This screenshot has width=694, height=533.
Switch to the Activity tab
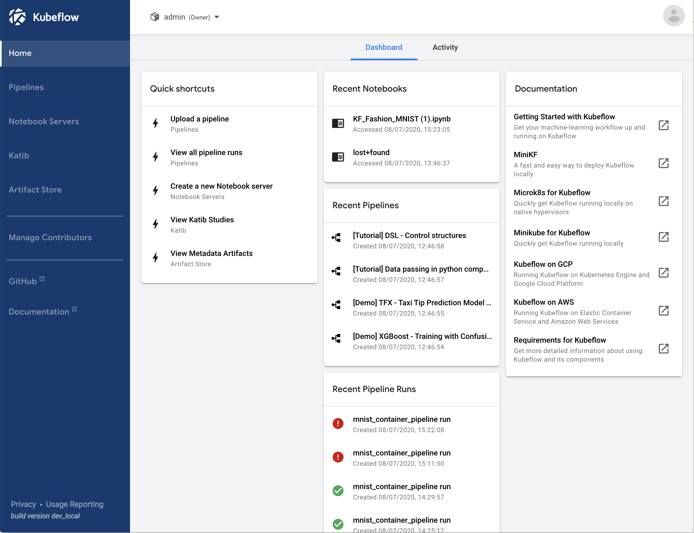tap(445, 47)
